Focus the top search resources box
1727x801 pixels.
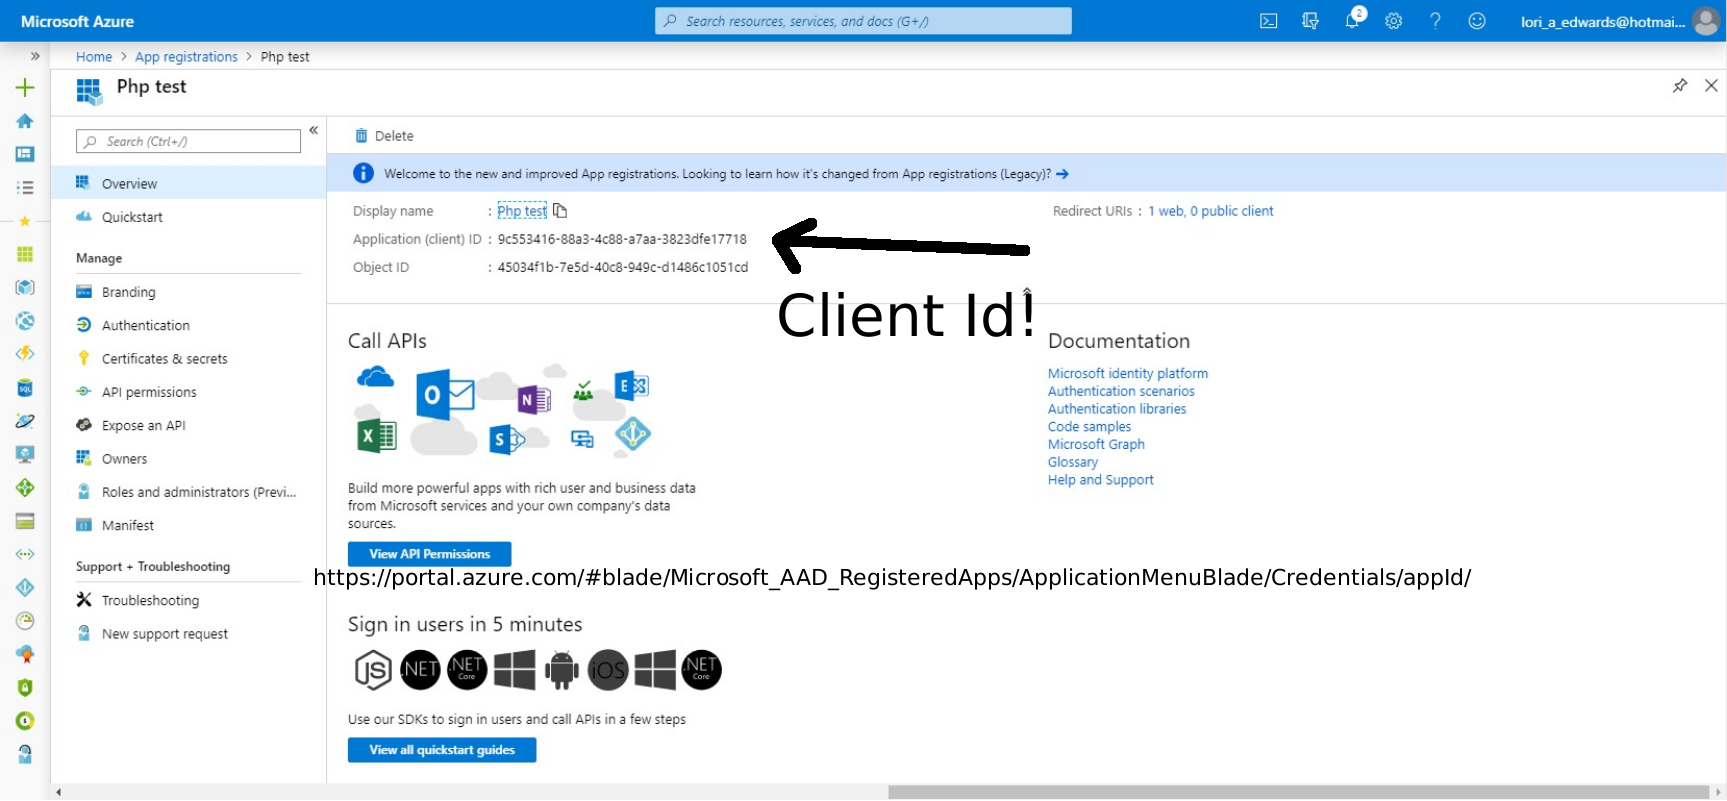click(x=863, y=21)
